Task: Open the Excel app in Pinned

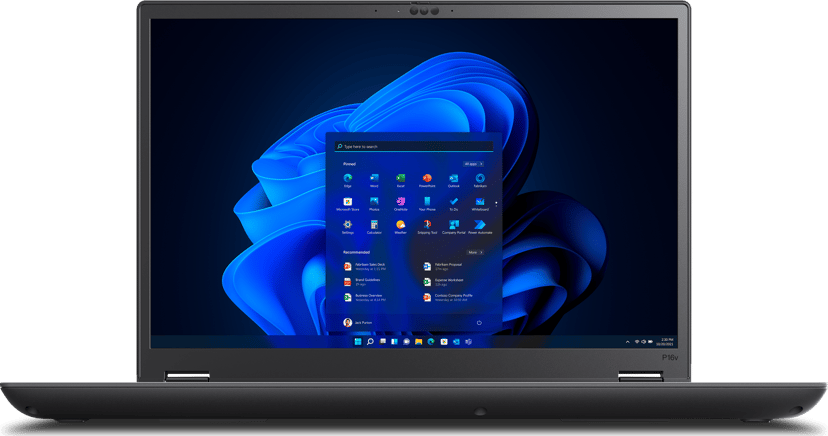Action: pyautogui.click(x=400, y=179)
